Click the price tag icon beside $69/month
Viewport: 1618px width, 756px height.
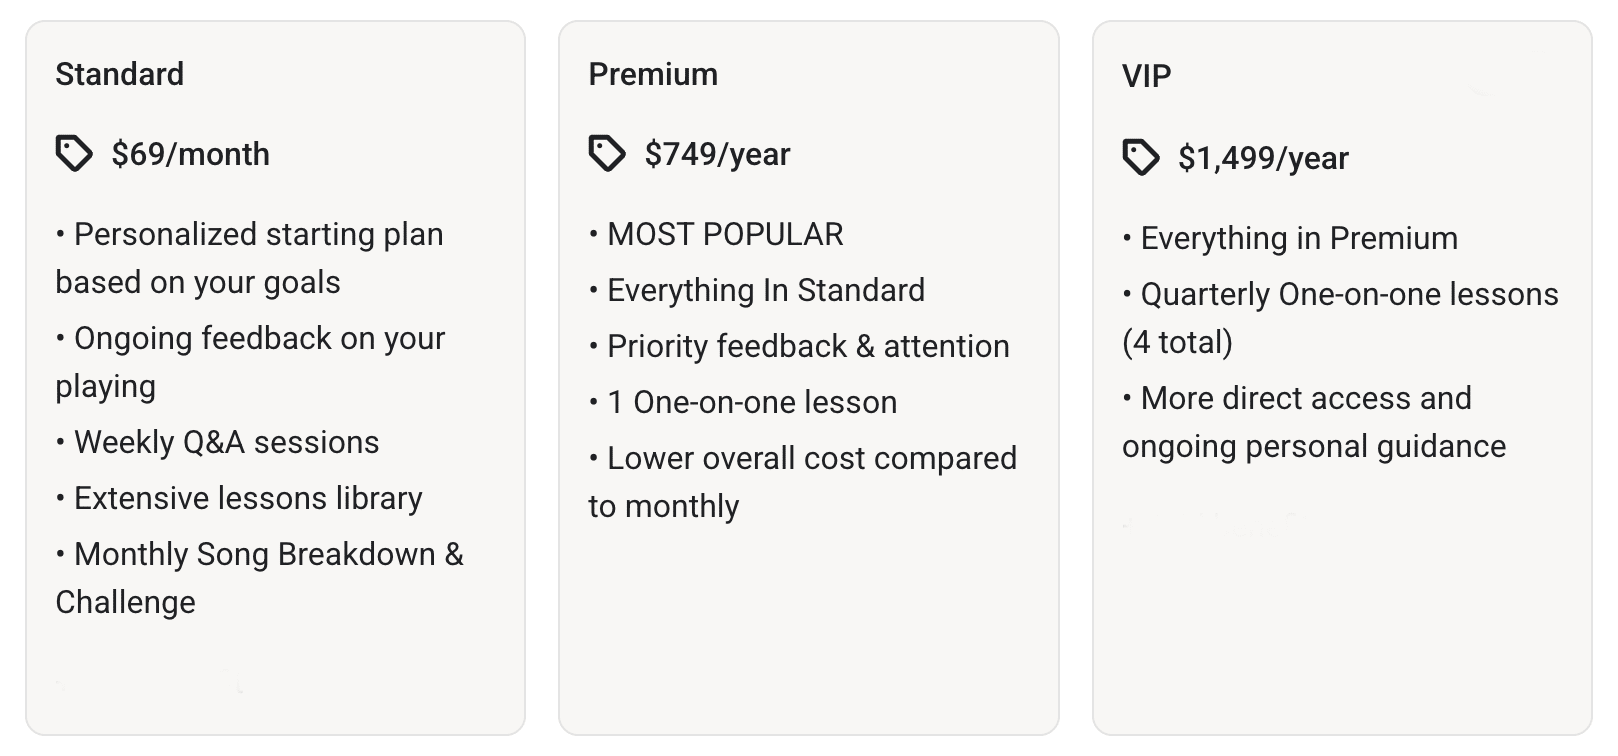tap(74, 154)
